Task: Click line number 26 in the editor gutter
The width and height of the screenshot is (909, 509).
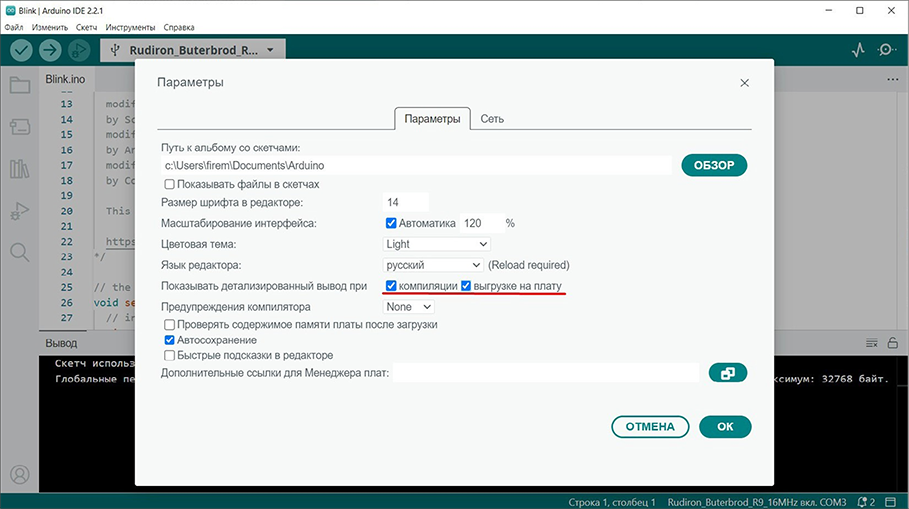Action: click(x=67, y=303)
